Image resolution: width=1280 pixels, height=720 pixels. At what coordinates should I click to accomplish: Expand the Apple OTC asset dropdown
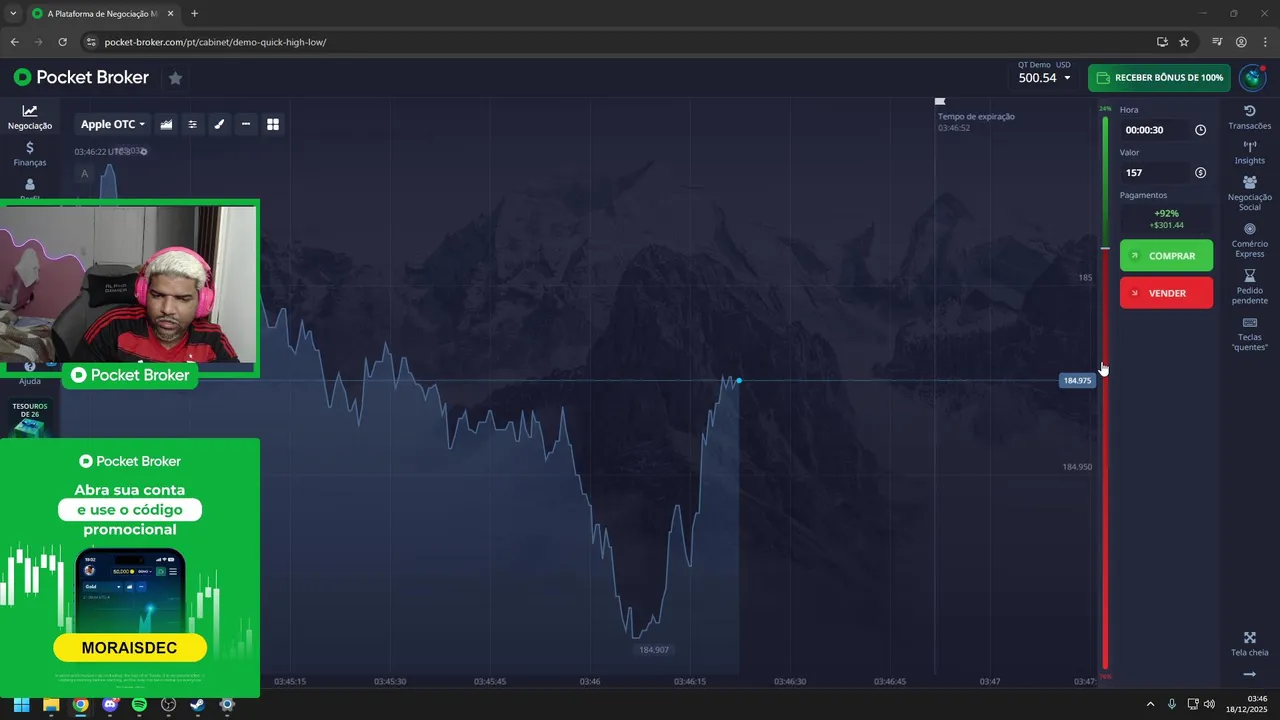pos(113,124)
